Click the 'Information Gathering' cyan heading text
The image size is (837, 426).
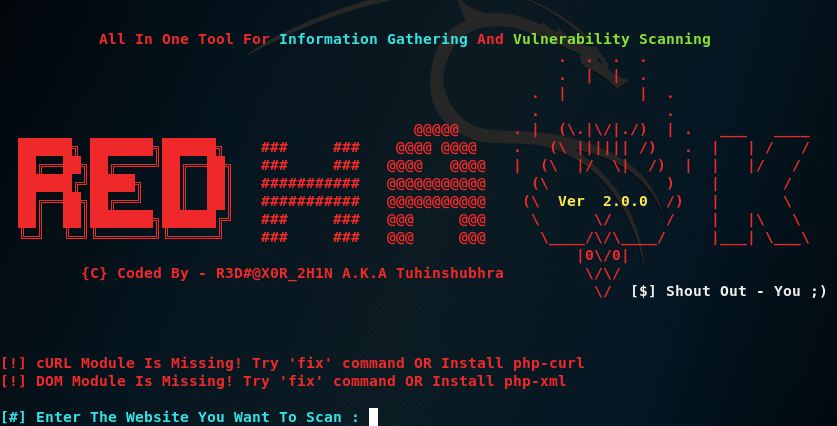(373, 39)
